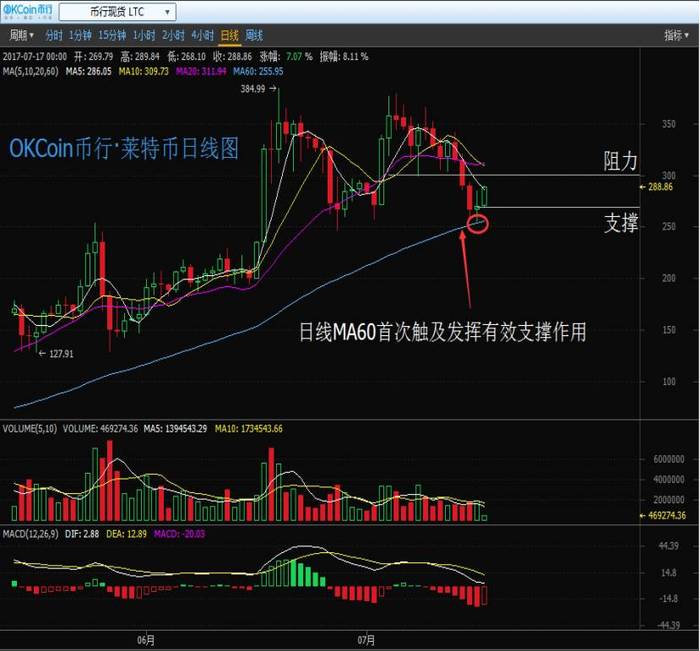Switch to 4小时 timeframe
Screen dimensions: 700x651
[x=203, y=35]
